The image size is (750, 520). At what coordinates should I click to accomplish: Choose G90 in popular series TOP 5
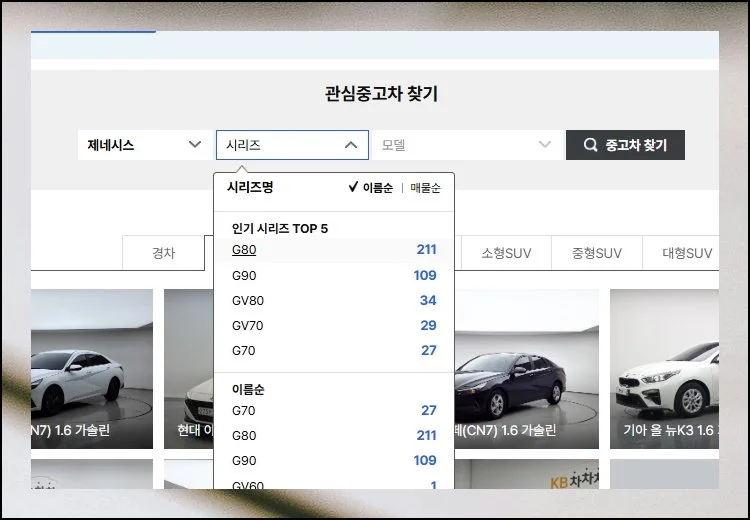[244, 275]
